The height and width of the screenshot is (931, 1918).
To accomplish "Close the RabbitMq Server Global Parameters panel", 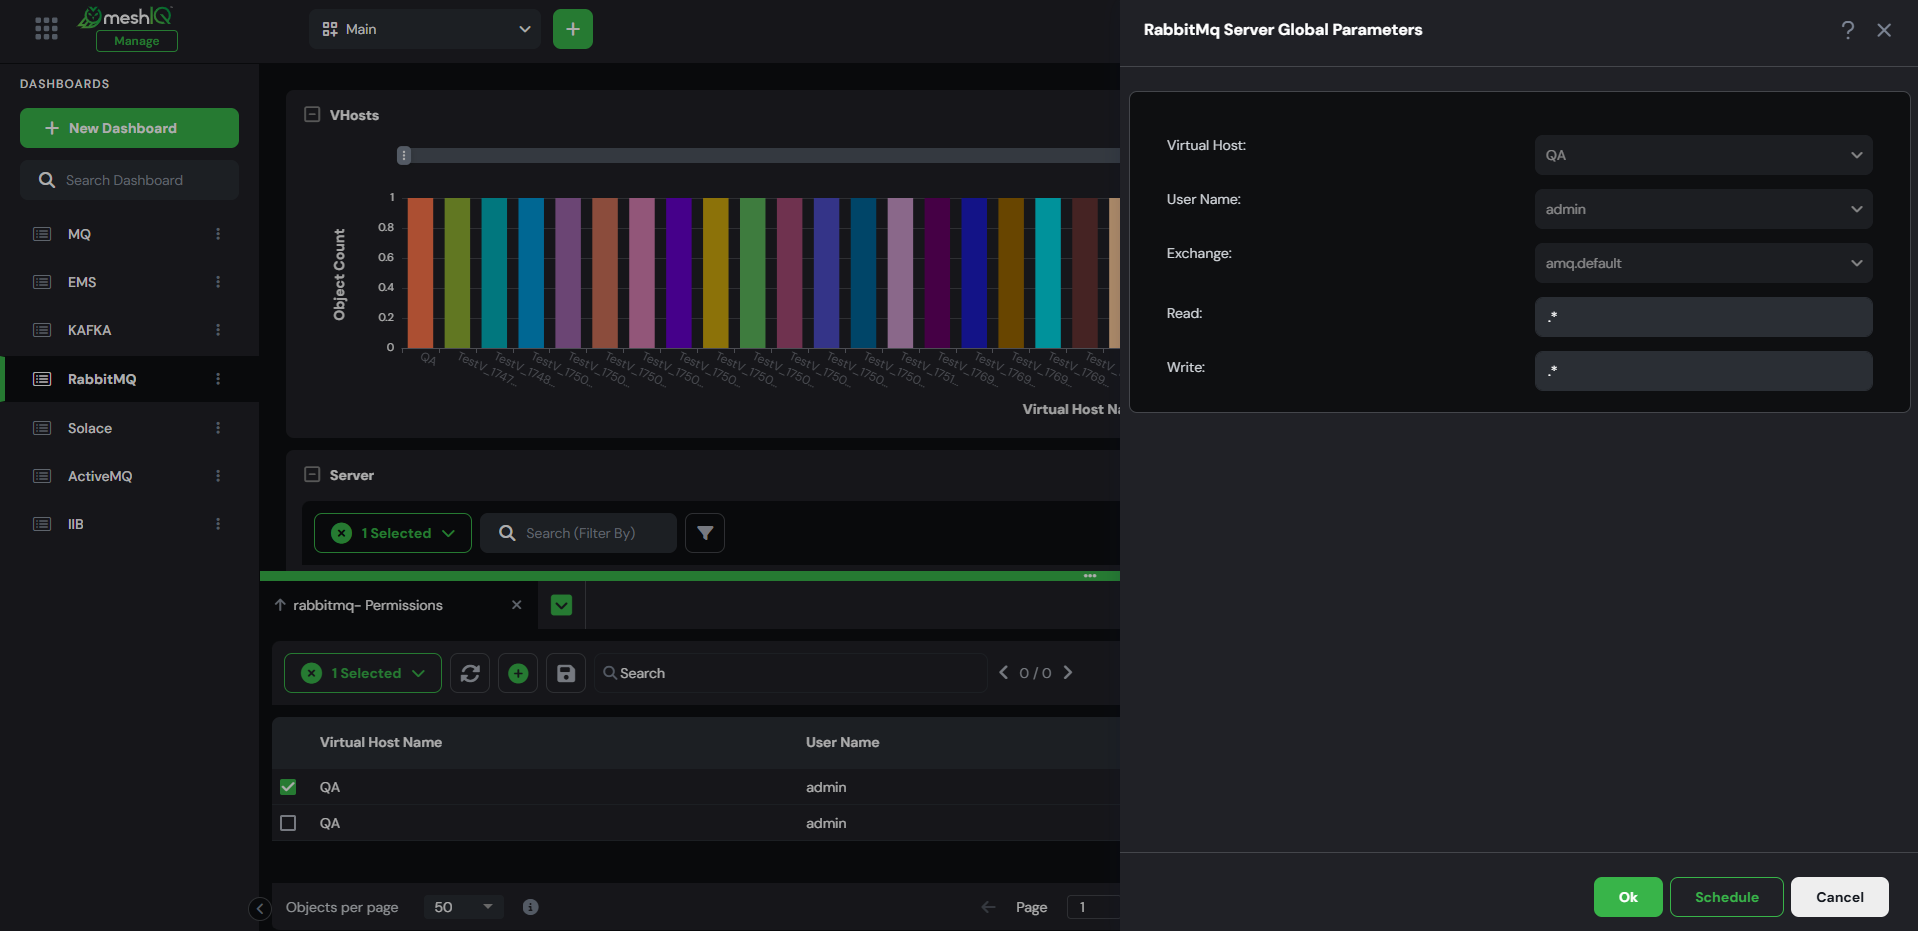I will click(x=1884, y=30).
